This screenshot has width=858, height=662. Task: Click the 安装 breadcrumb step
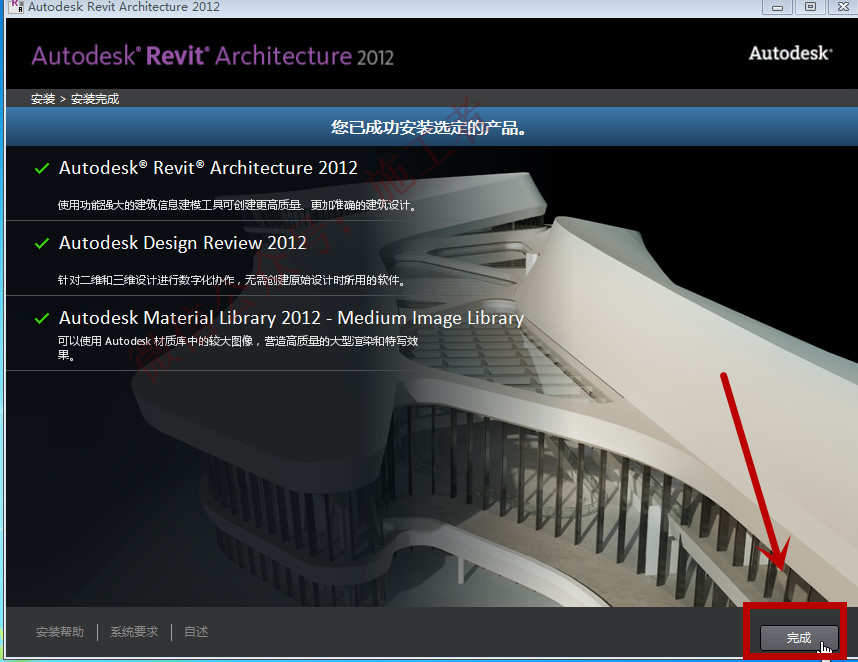pyautogui.click(x=43, y=98)
